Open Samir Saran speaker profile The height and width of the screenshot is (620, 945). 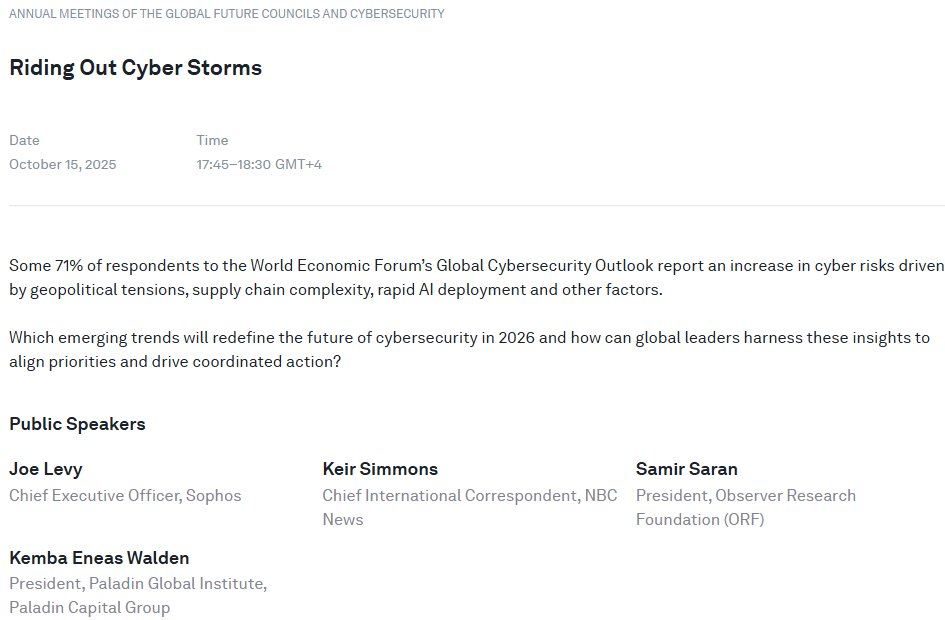point(687,469)
